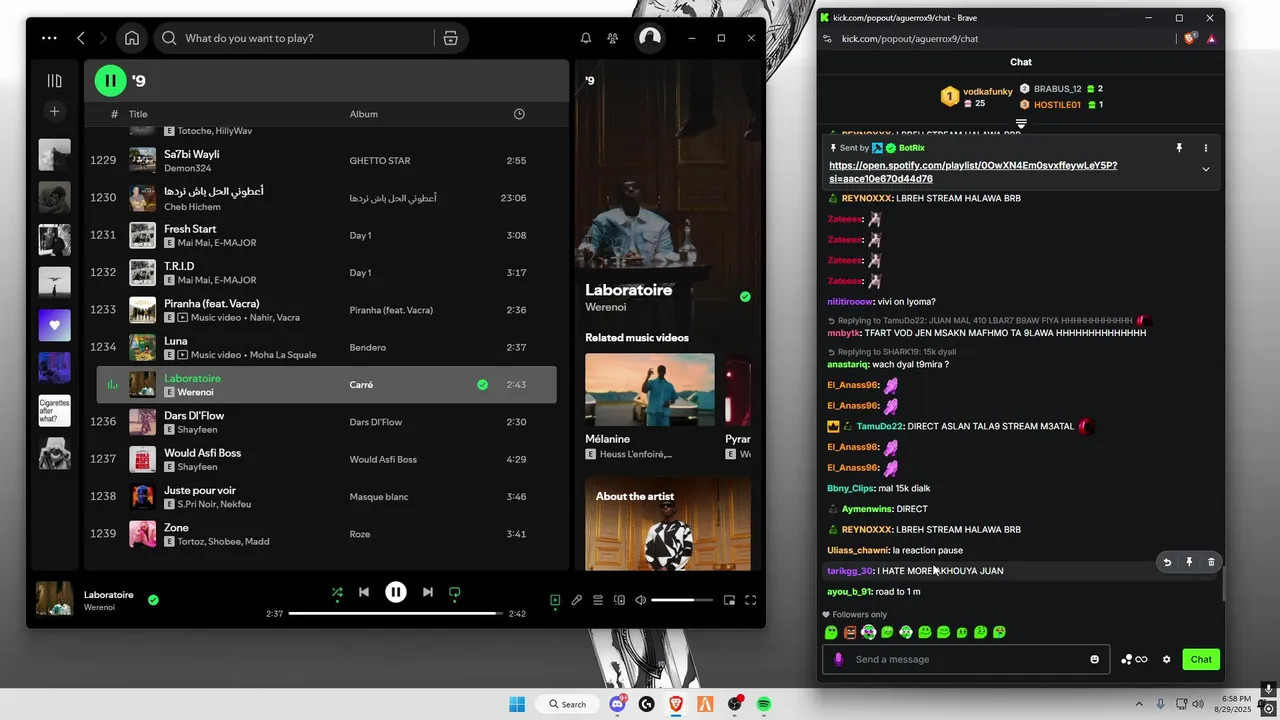
Task: Create new playlist with plus button
Action: 54,111
